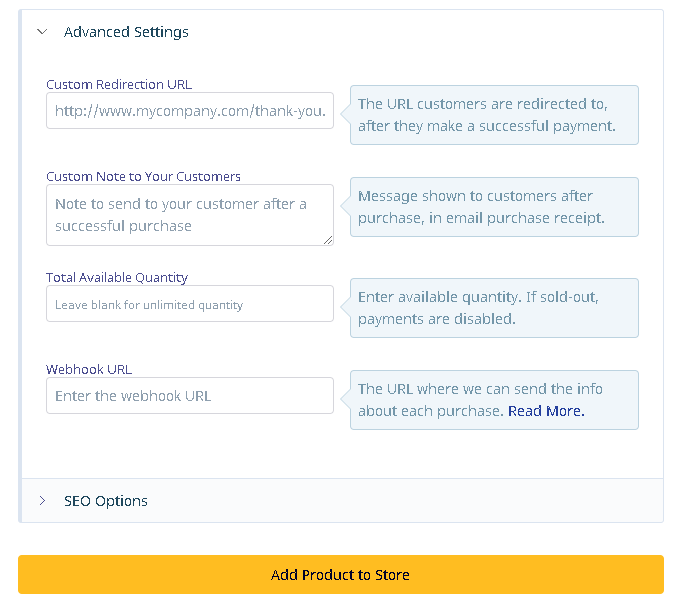Click the Add Product to Store button
The height and width of the screenshot is (607, 685).
pos(341,575)
